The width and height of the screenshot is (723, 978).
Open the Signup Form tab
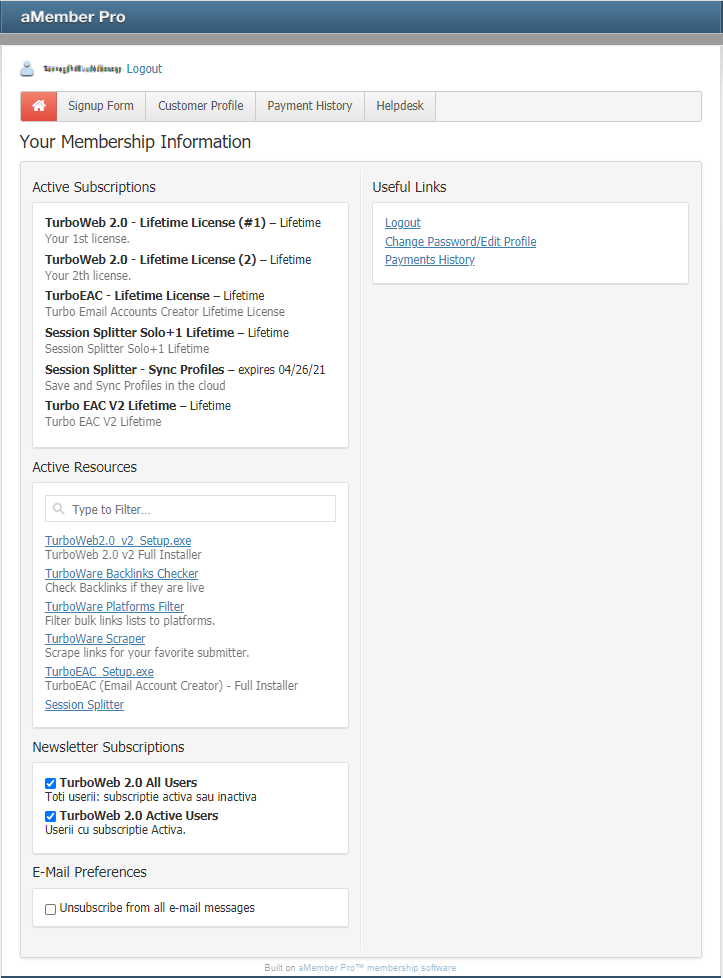[x=101, y=106]
